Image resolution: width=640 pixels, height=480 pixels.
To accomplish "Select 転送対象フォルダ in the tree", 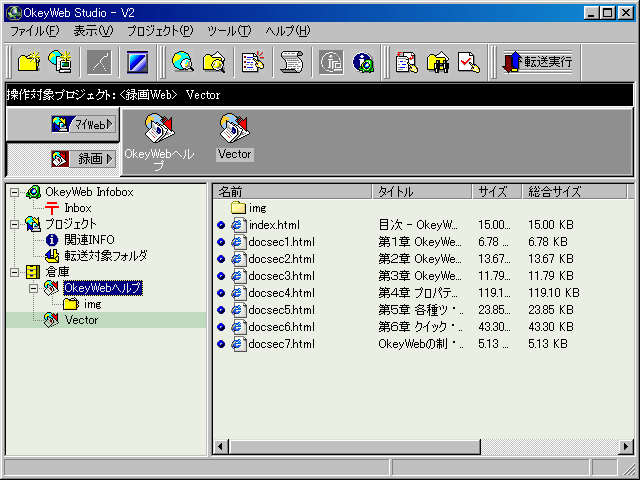I will coord(105,256).
